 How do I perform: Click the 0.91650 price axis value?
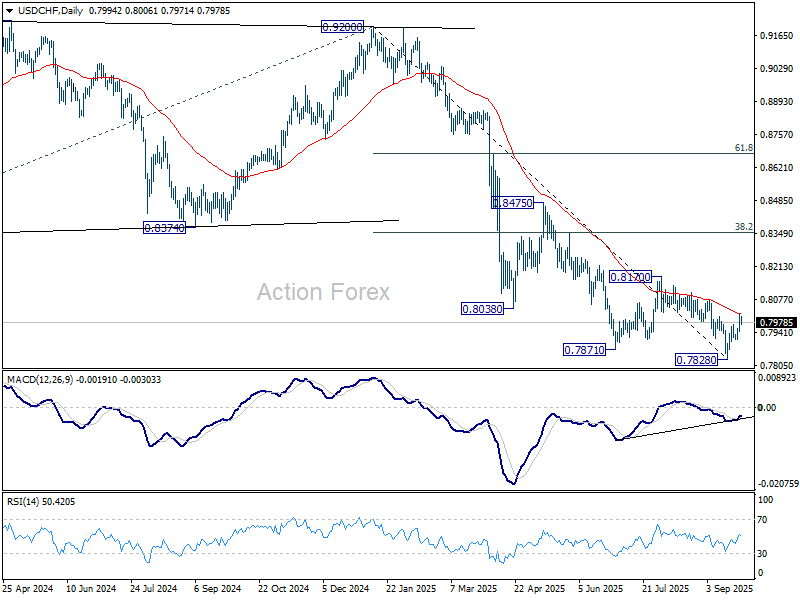click(x=777, y=36)
